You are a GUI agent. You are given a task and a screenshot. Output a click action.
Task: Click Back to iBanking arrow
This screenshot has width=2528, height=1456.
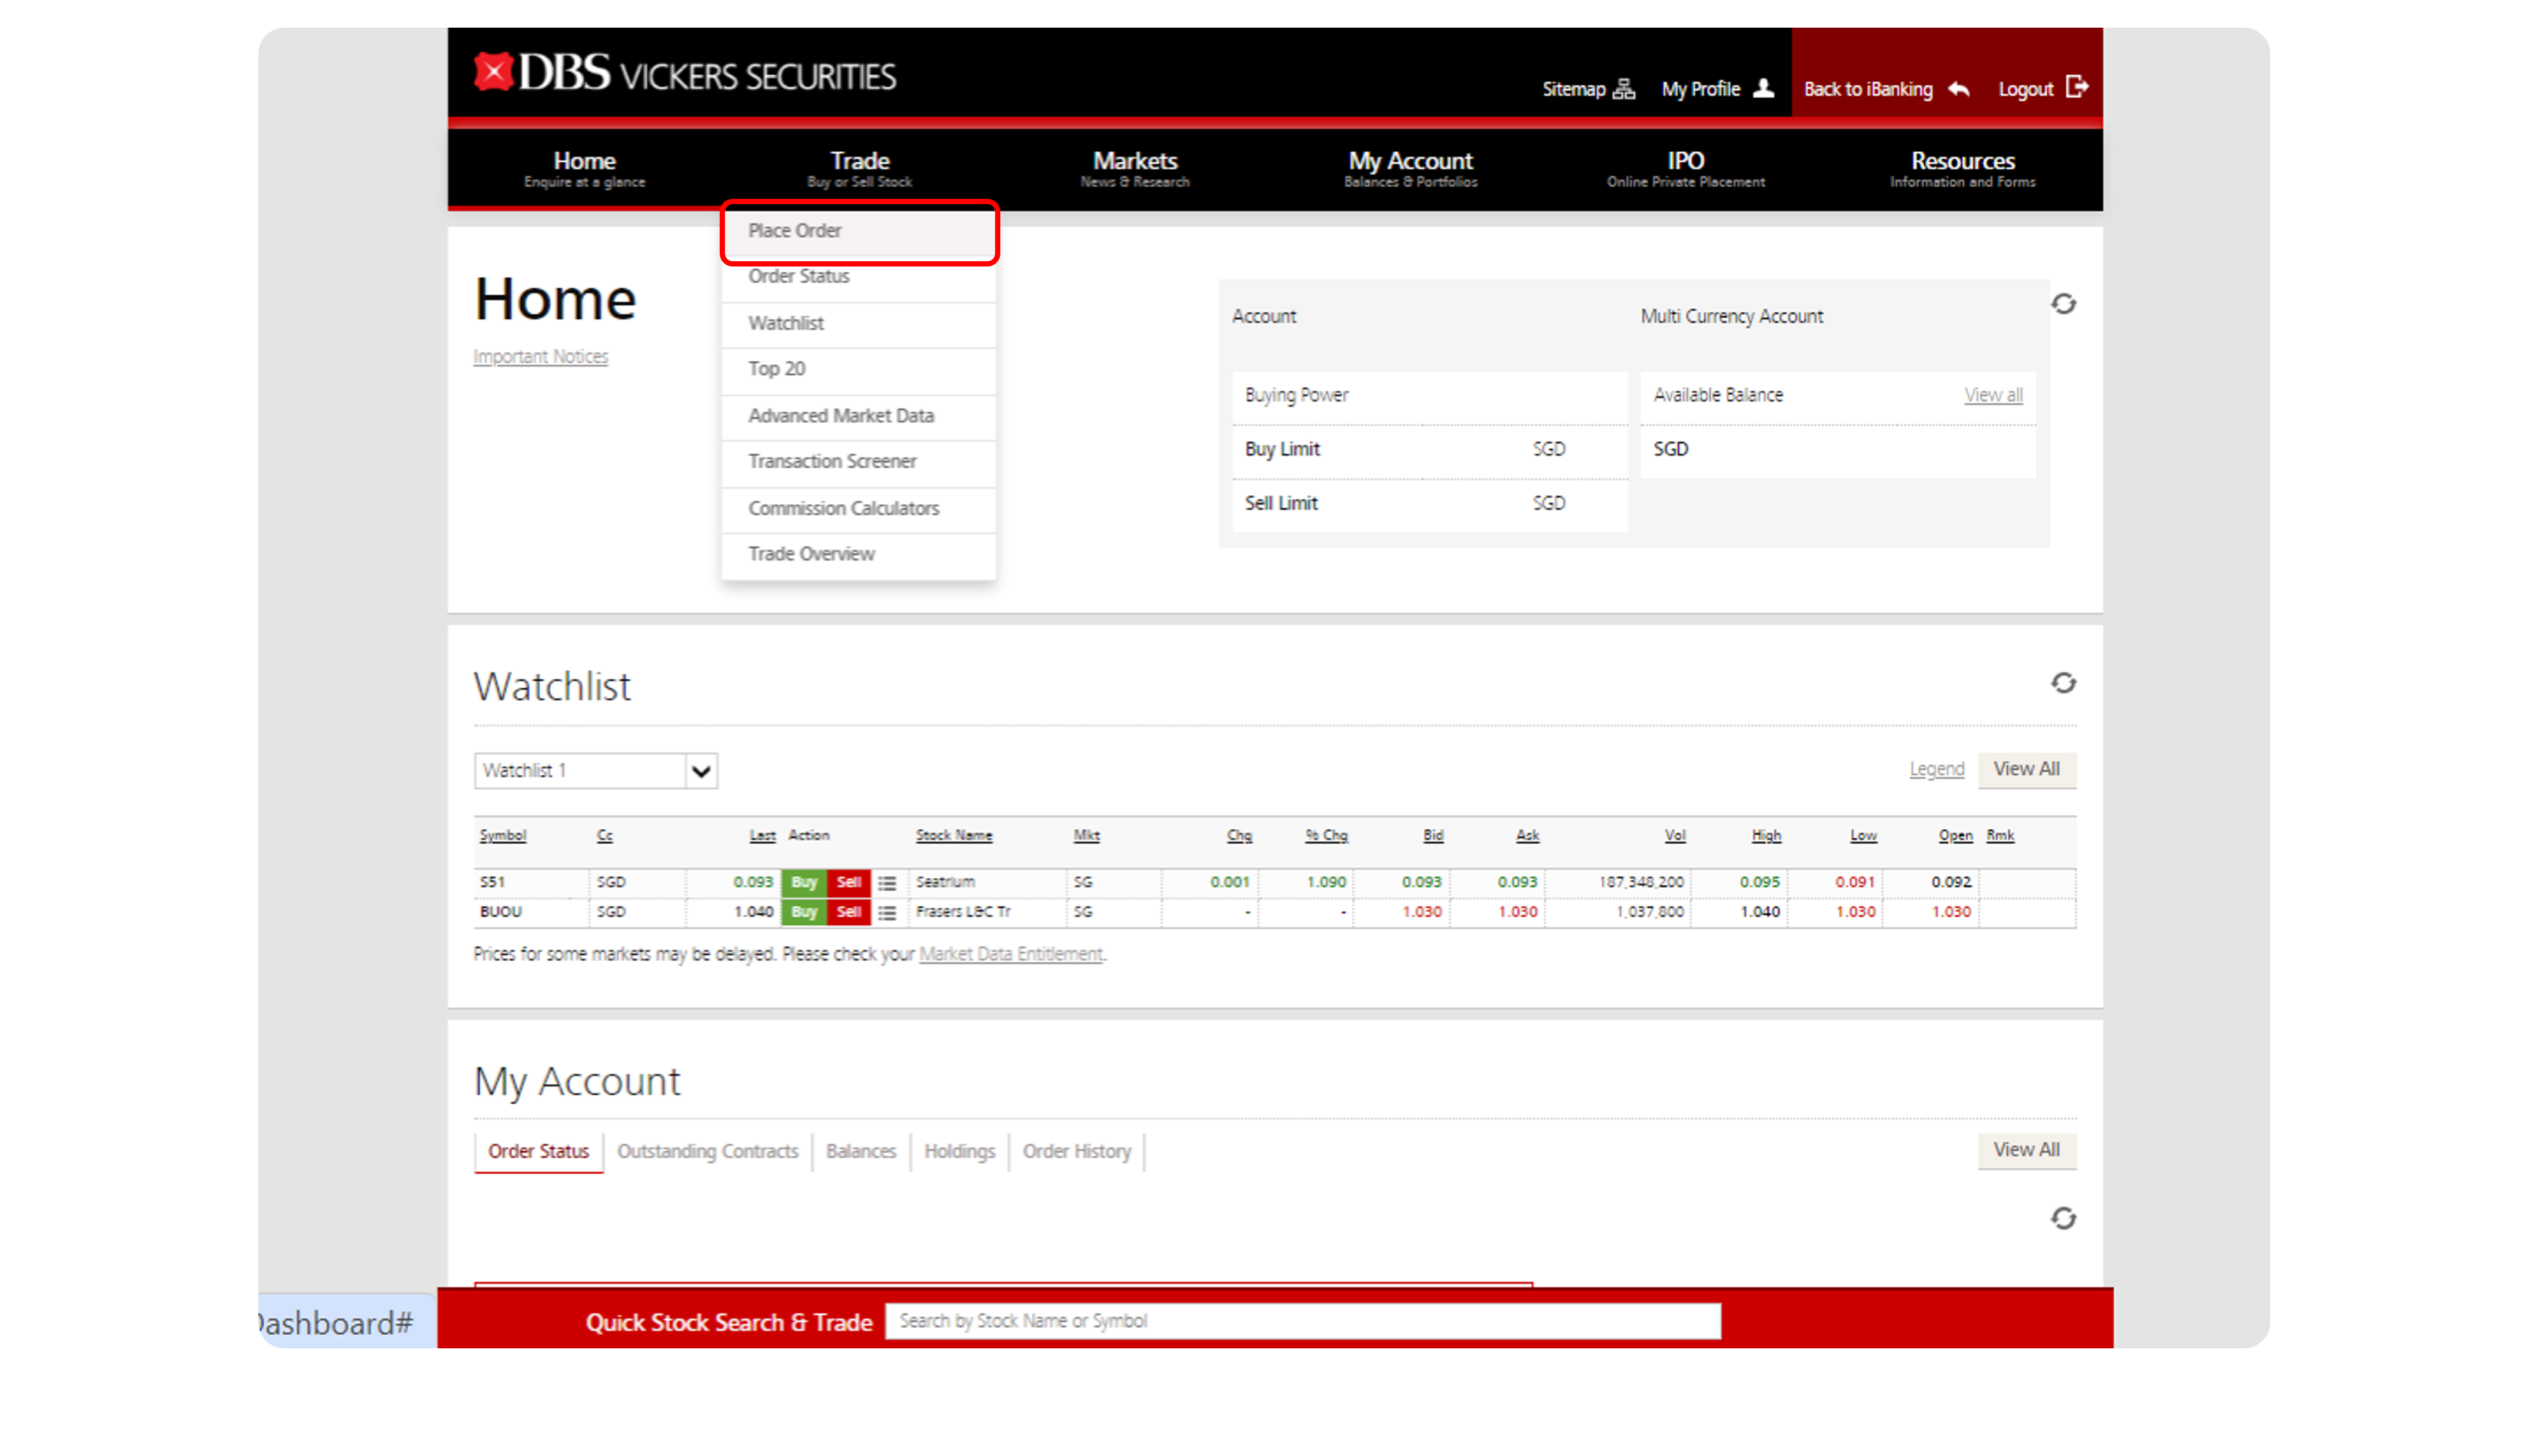1959,89
